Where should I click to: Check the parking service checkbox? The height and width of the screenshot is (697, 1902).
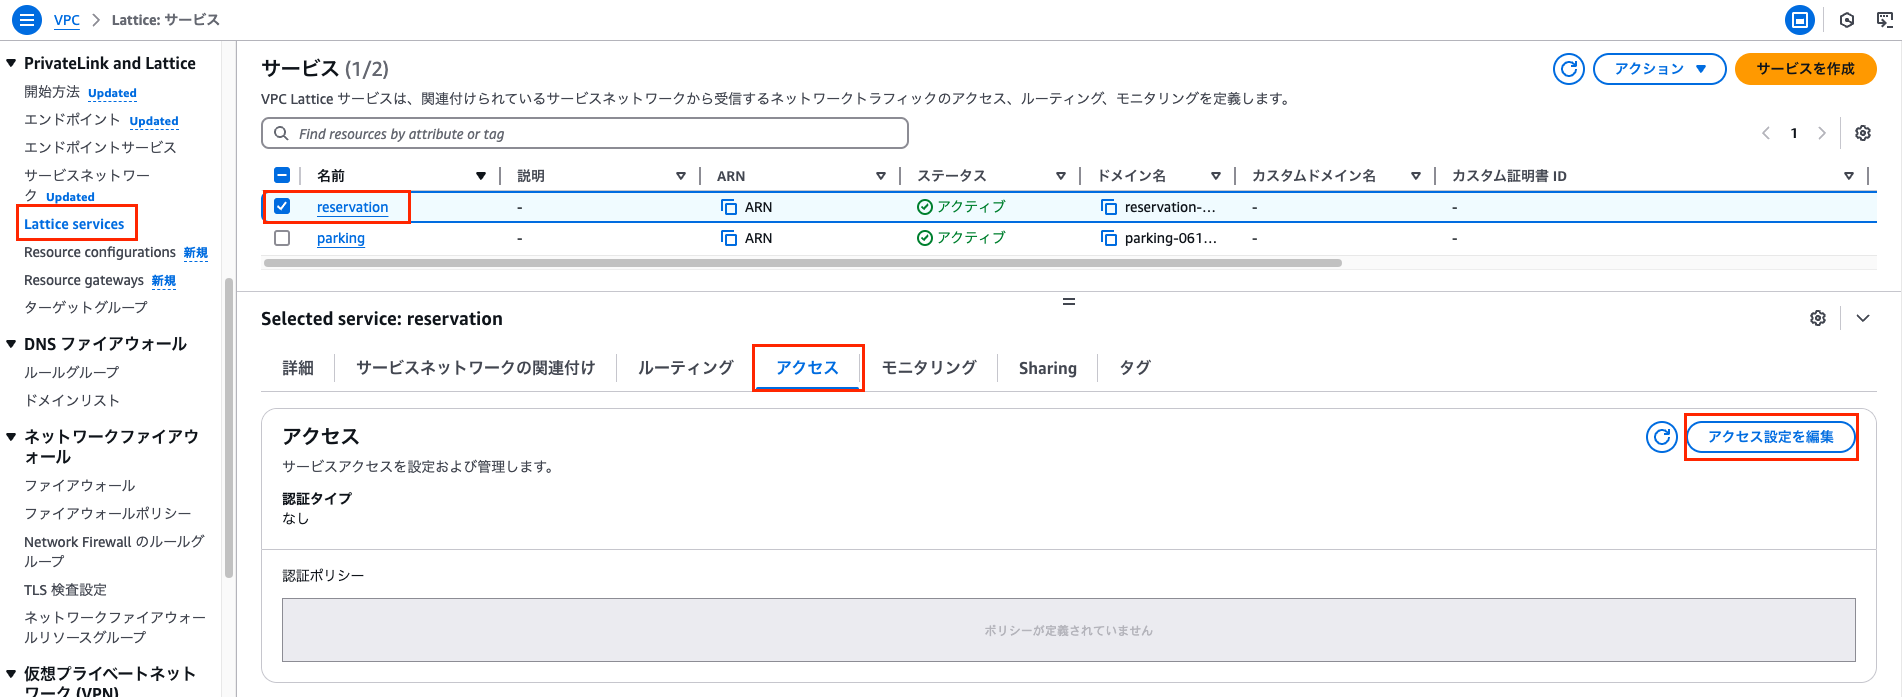[282, 238]
